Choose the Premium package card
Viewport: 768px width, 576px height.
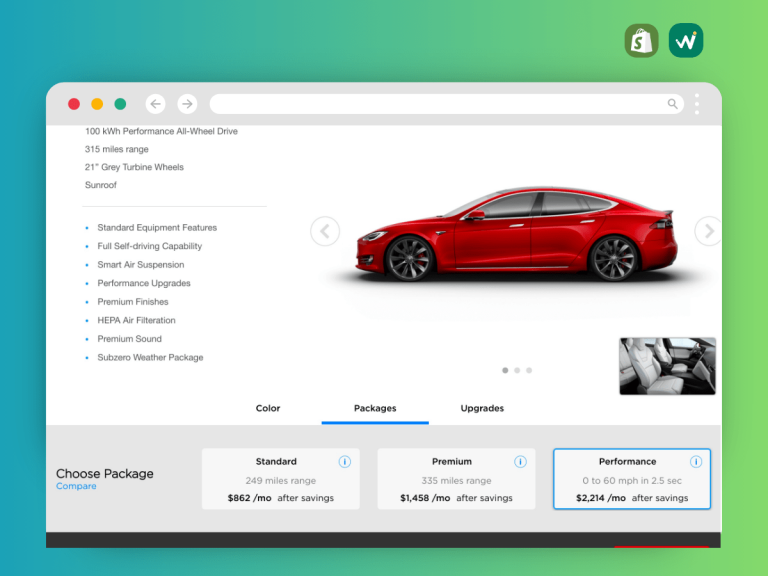coord(456,479)
